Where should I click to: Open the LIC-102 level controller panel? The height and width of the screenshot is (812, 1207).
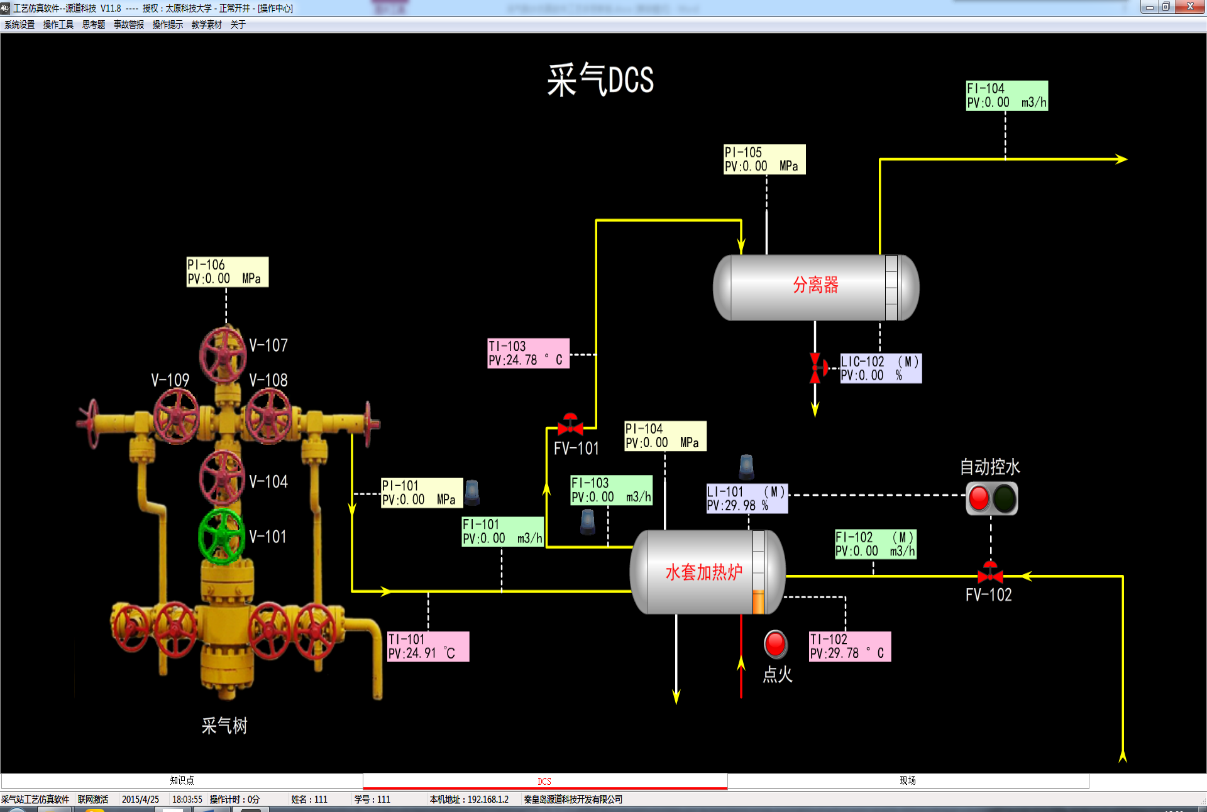(x=880, y=368)
